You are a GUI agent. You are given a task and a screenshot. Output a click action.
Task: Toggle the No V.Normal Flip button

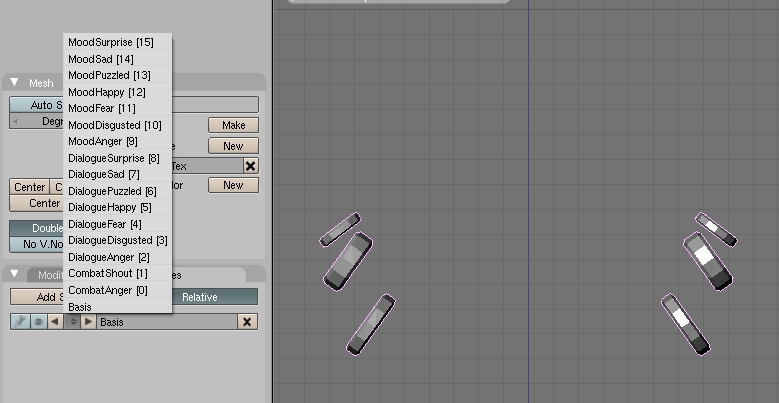coord(36,244)
